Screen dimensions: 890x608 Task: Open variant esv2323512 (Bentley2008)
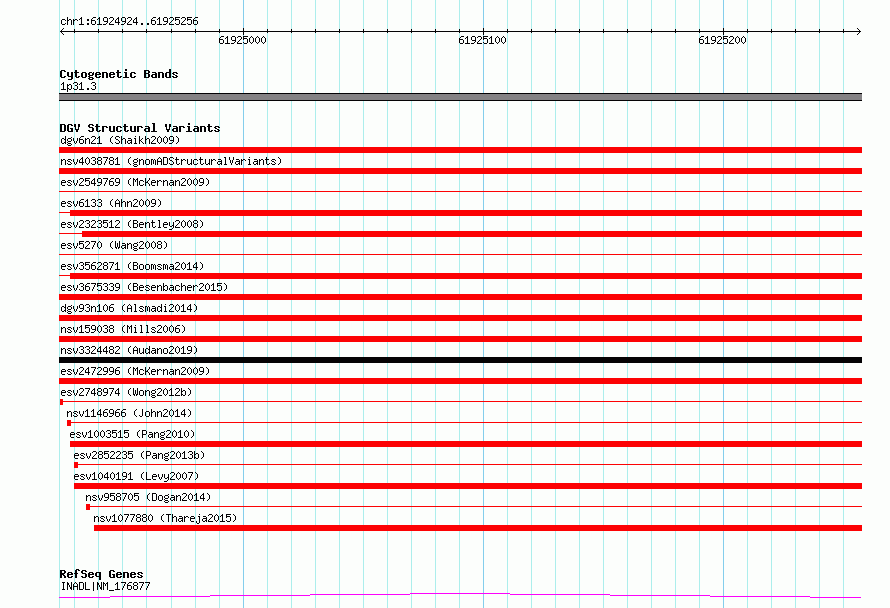coord(132,224)
